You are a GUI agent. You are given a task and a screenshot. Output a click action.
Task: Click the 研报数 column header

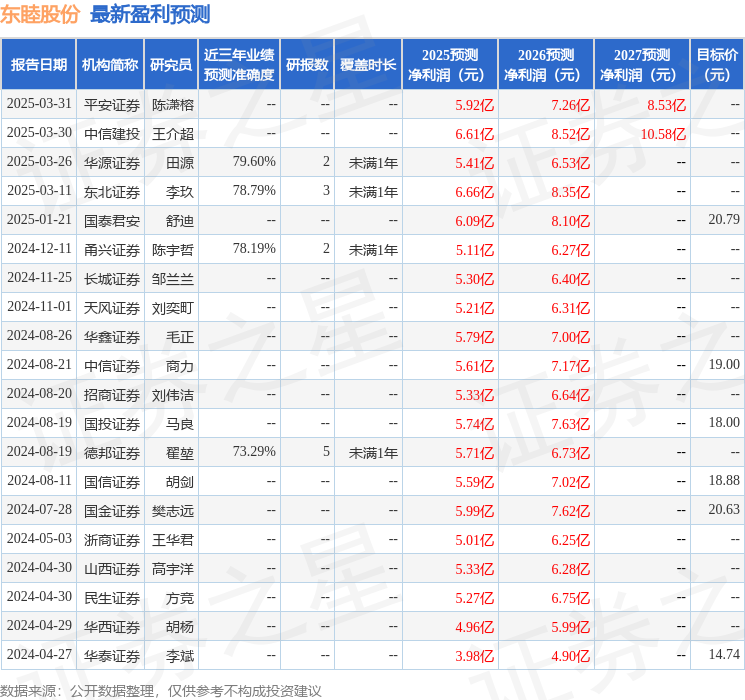tap(307, 65)
